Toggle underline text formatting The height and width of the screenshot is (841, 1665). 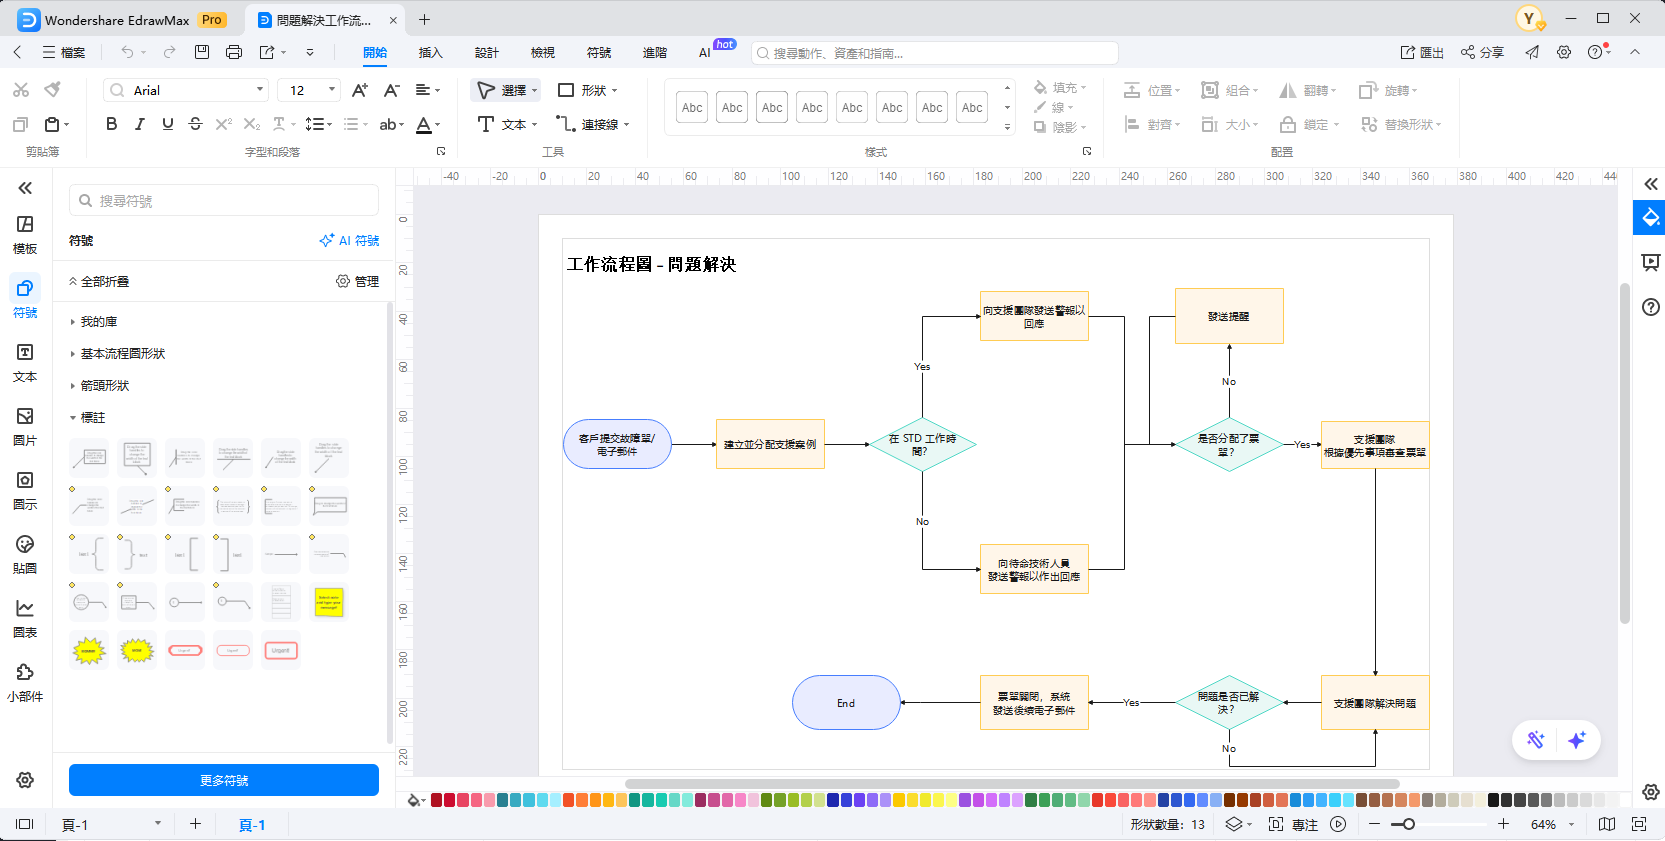tap(167, 124)
